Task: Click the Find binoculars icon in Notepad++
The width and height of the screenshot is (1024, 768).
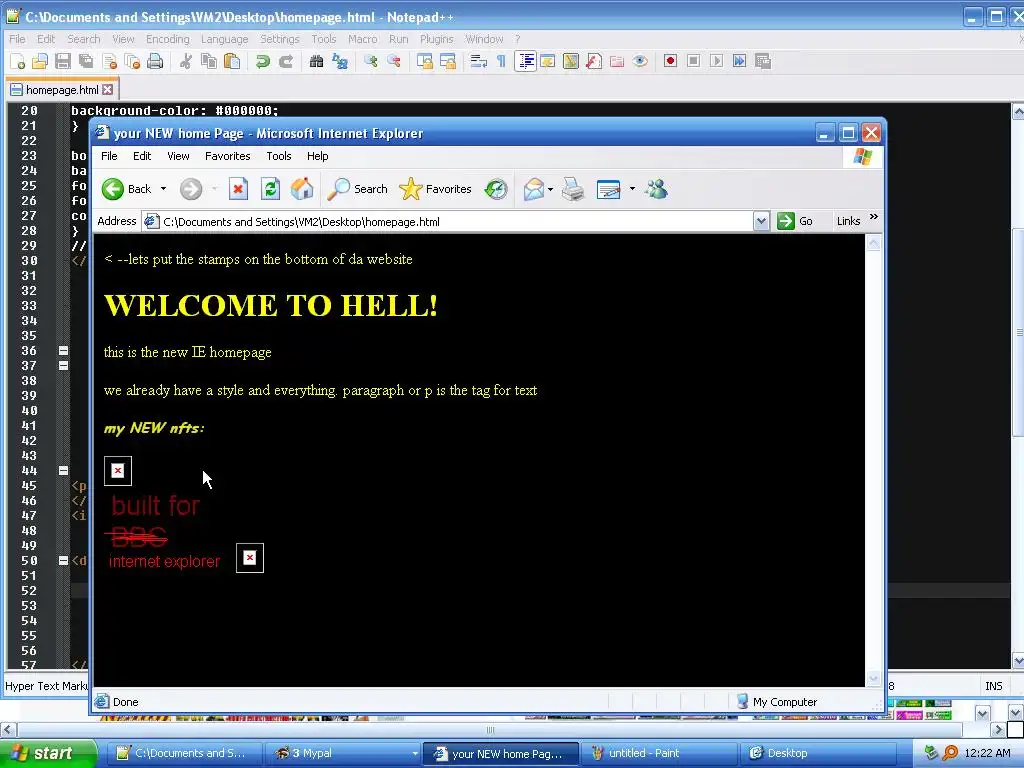Action: tap(317, 61)
